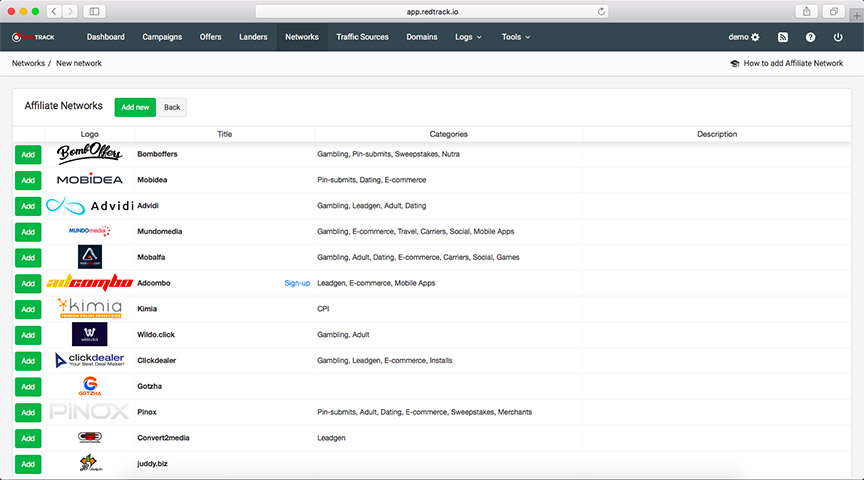Click Safari forward arrow
Viewport: 864px width, 480px height.
click(x=69, y=11)
